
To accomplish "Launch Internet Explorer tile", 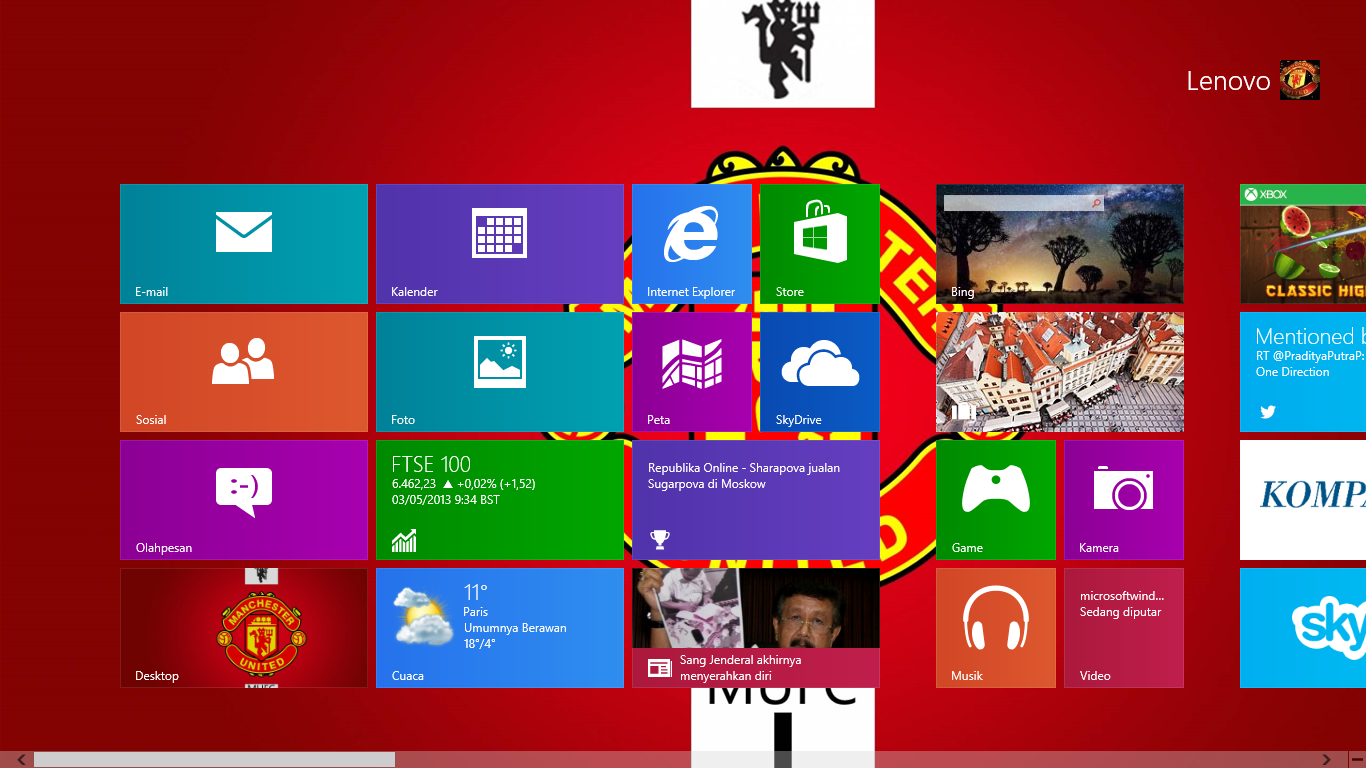I will (692, 244).
